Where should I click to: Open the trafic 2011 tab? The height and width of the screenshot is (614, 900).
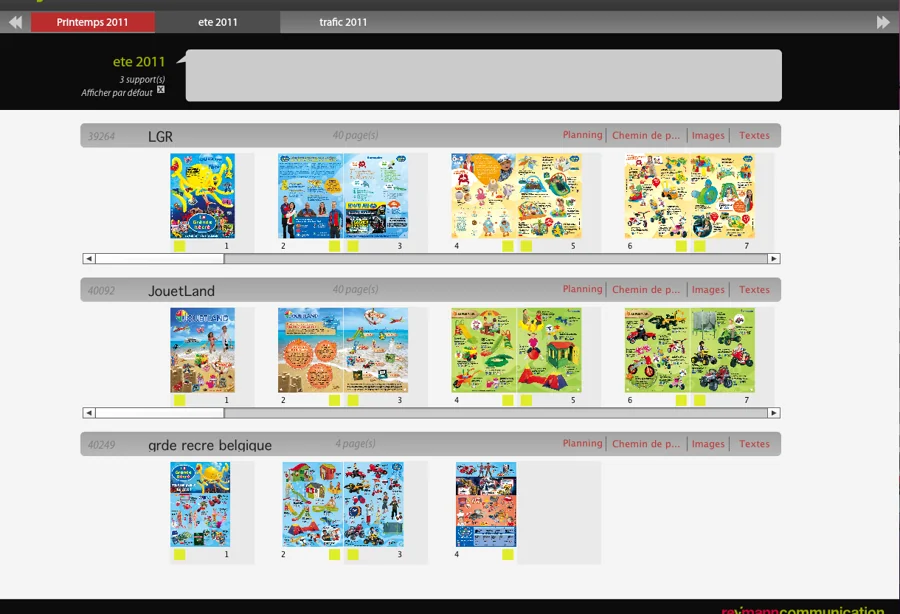[343, 22]
